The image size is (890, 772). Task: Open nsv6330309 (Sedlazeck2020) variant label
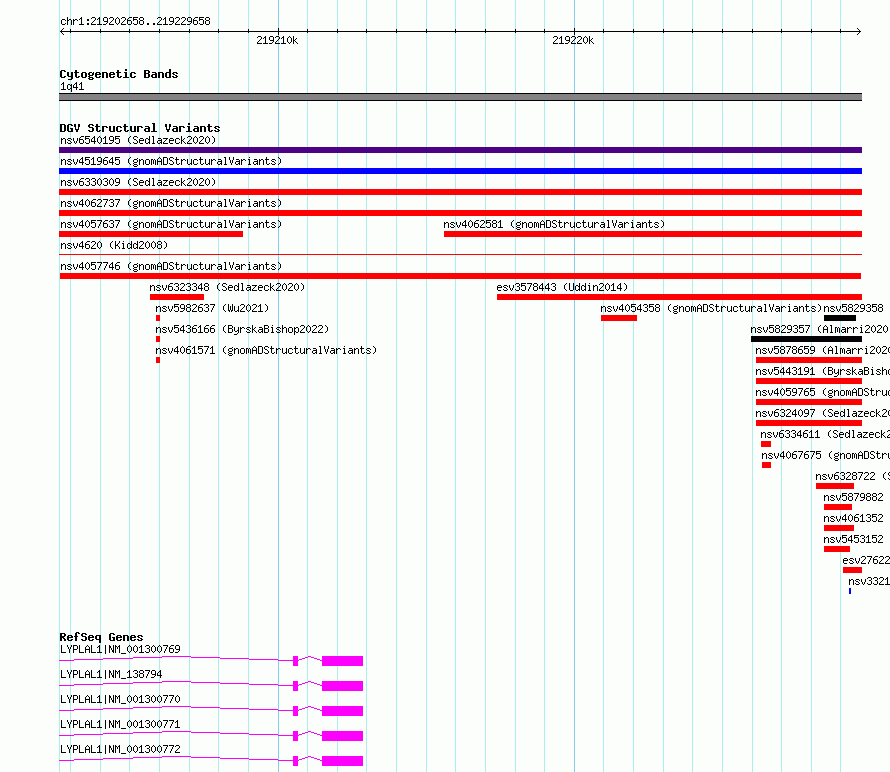[138, 182]
